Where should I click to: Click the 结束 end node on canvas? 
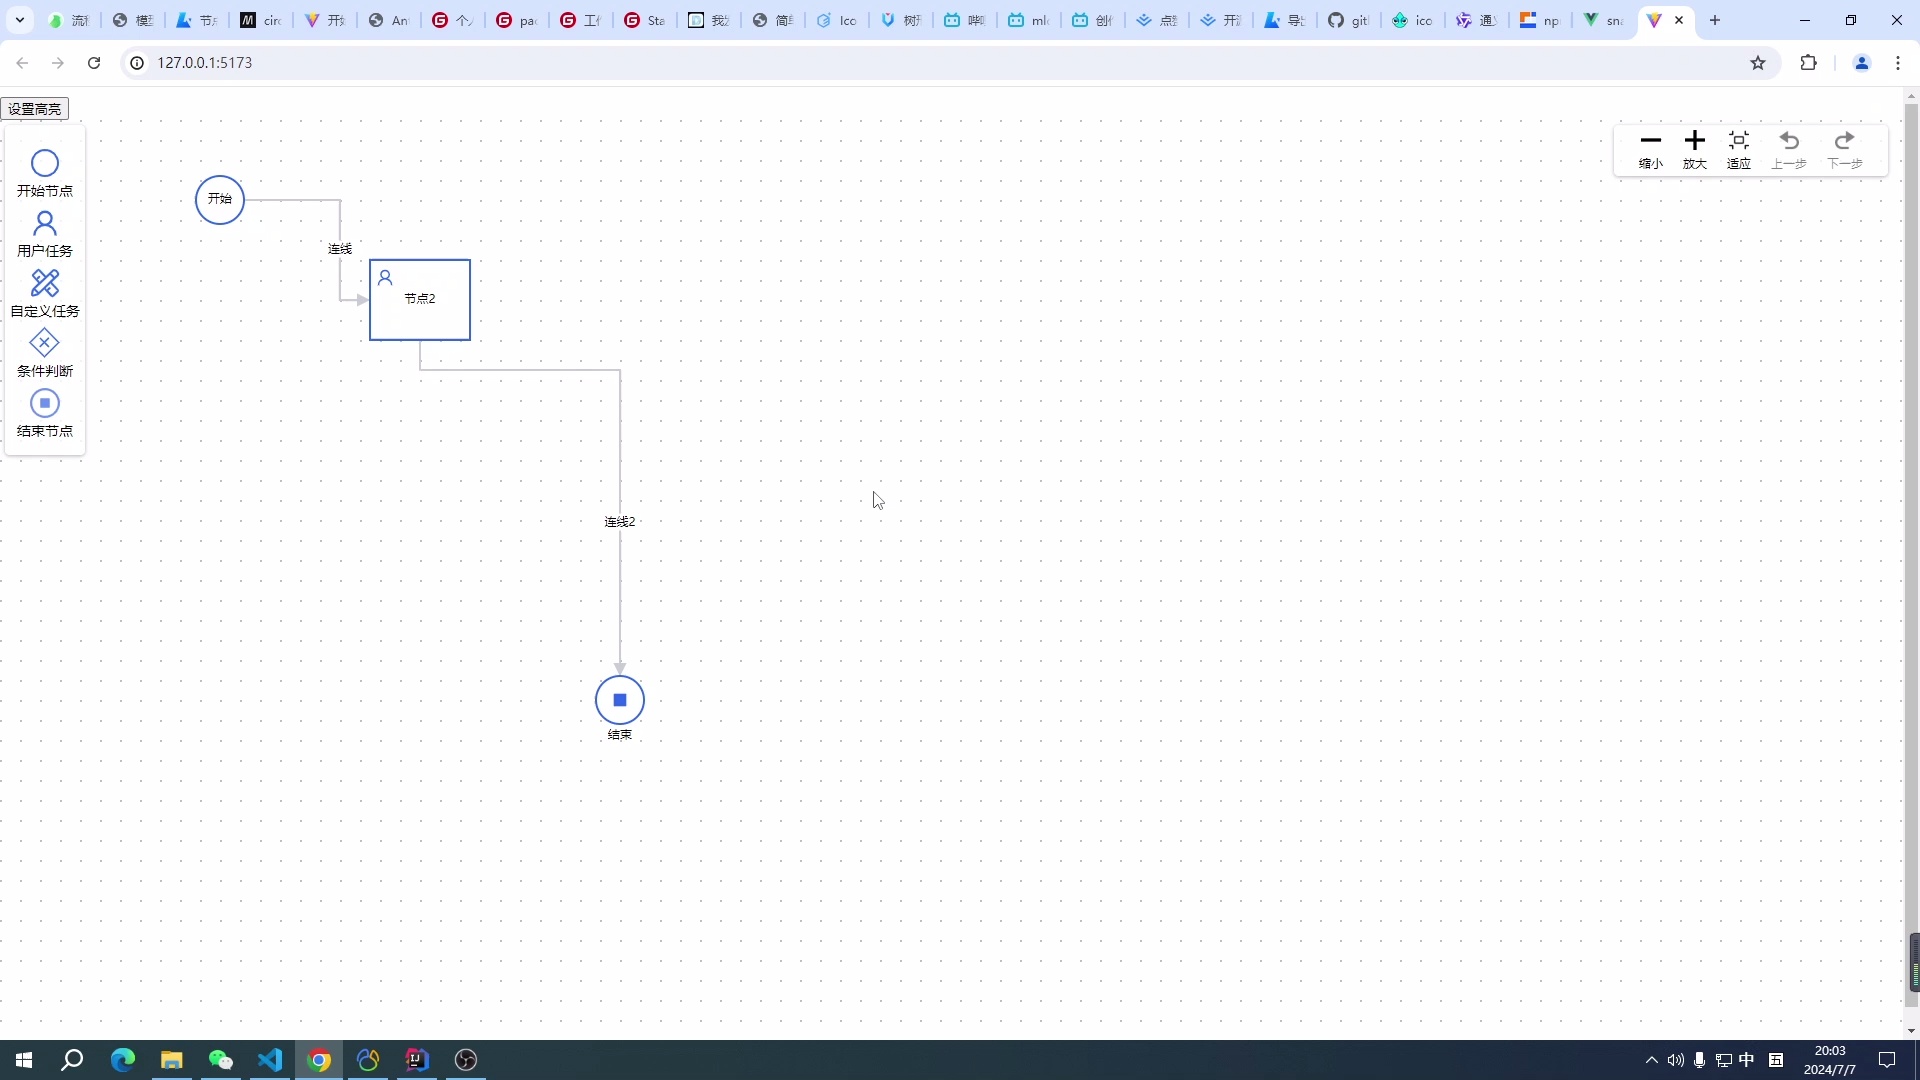pyautogui.click(x=620, y=700)
